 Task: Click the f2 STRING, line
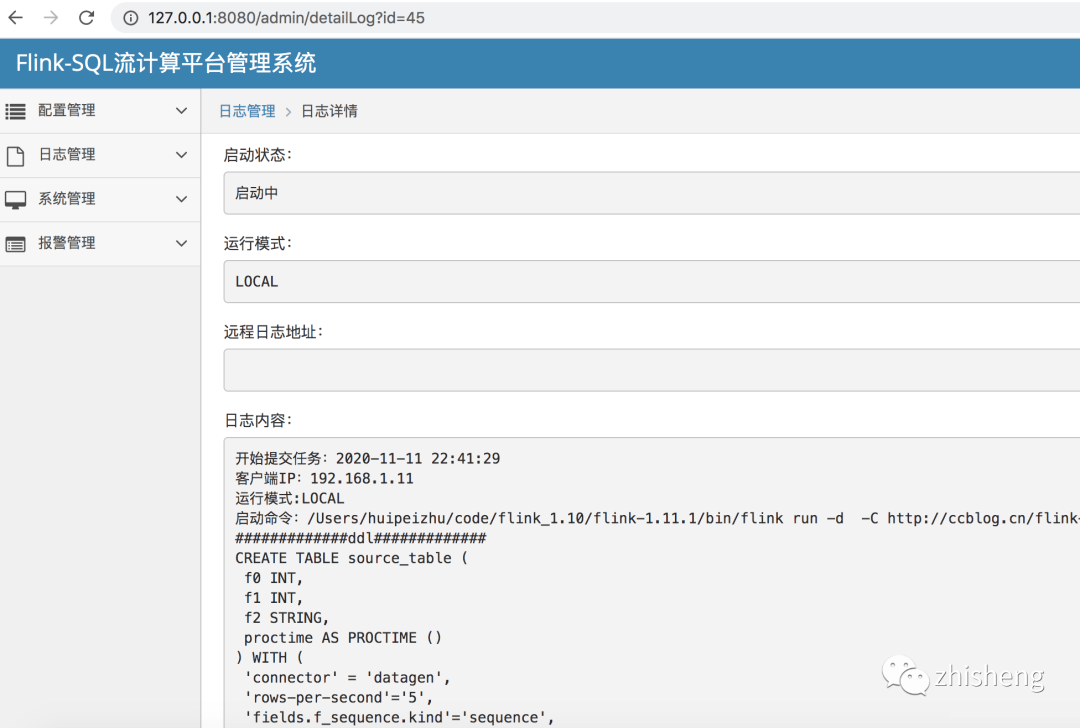(287, 618)
